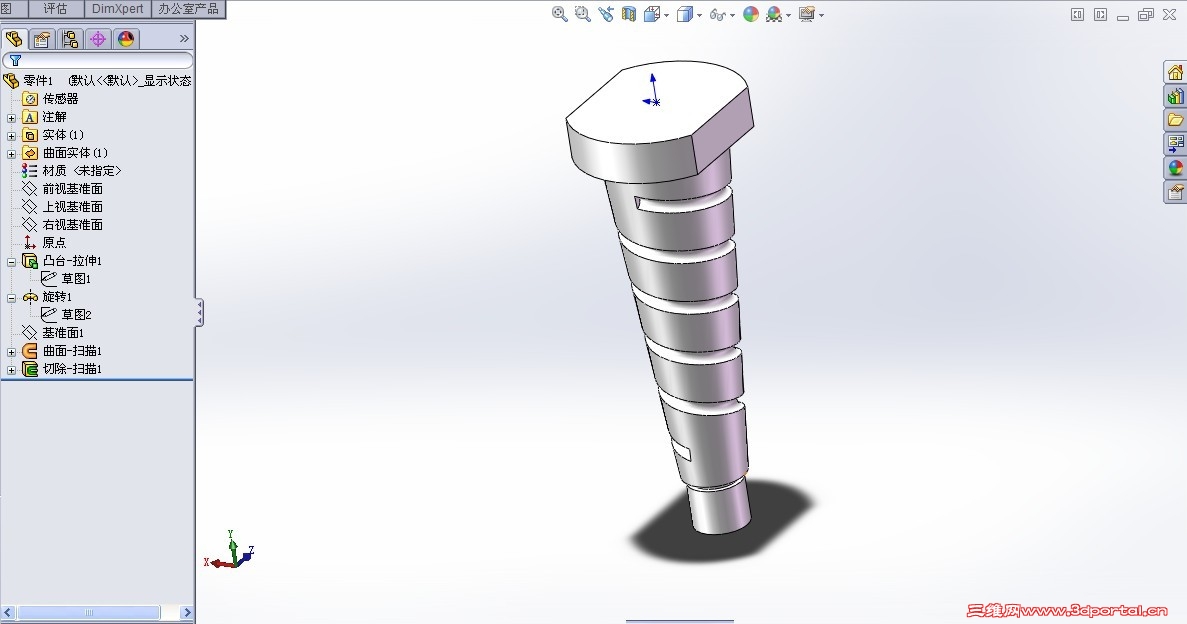Image resolution: width=1187 pixels, height=624 pixels.
Task: Switch to the ConfigurationManager tab icon
Action: click(70, 39)
